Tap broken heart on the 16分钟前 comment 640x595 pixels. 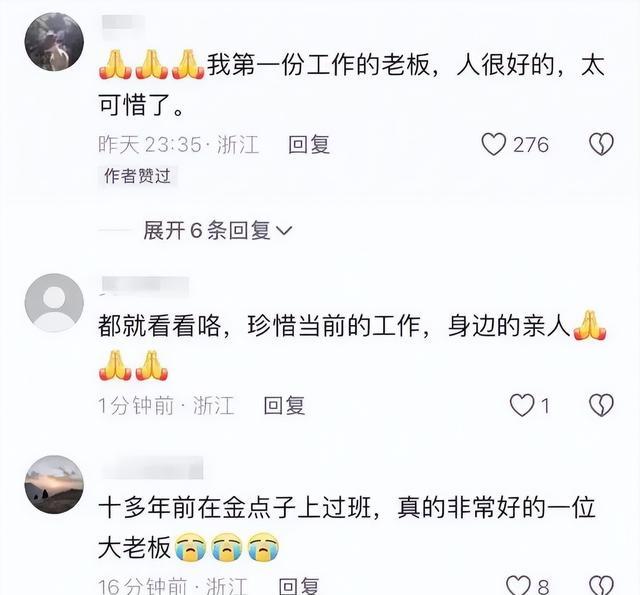[602, 585]
